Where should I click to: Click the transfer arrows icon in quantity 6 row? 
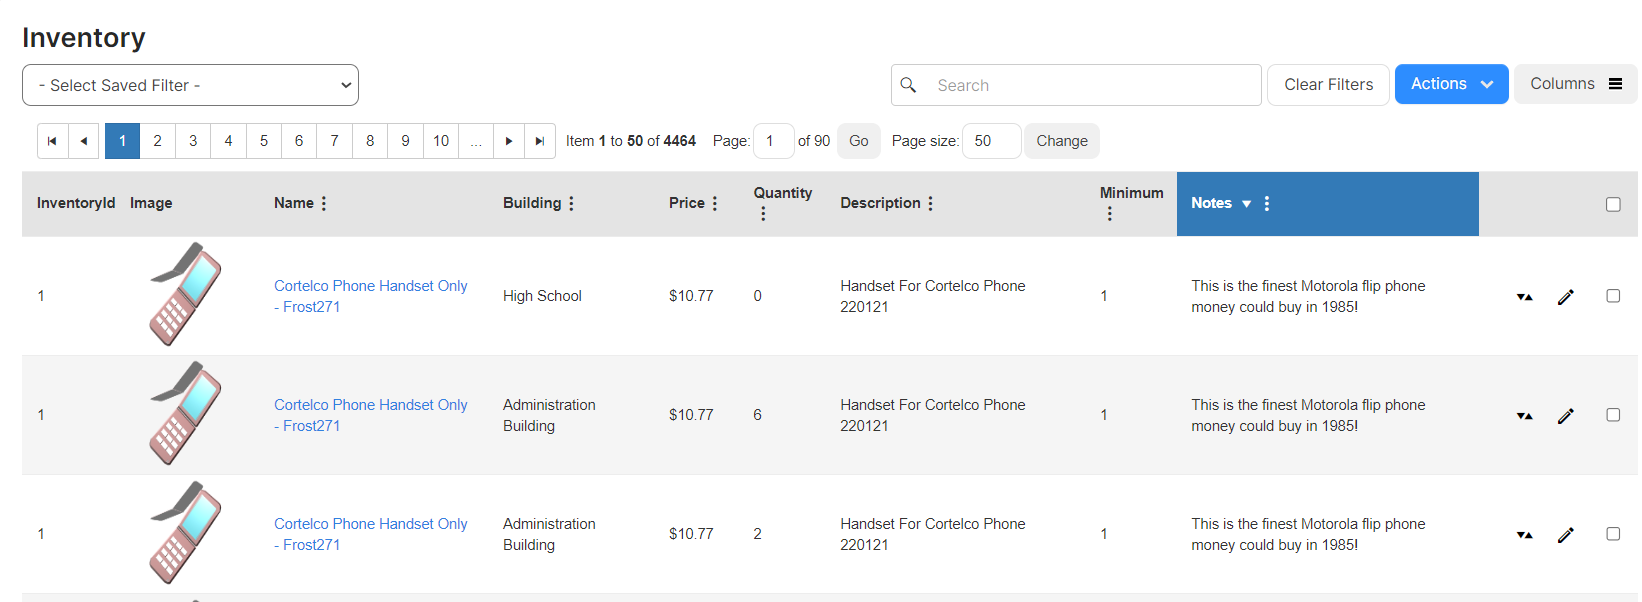(x=1525, y=416)
